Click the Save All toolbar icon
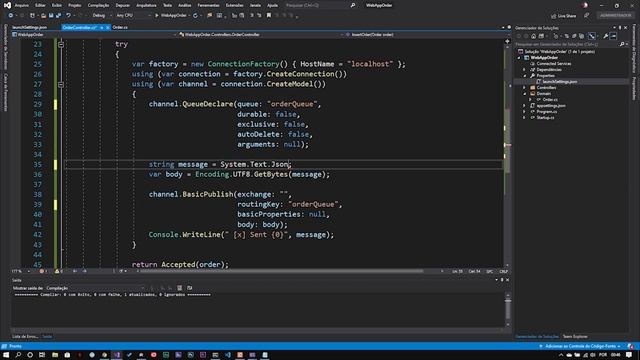 58,16
